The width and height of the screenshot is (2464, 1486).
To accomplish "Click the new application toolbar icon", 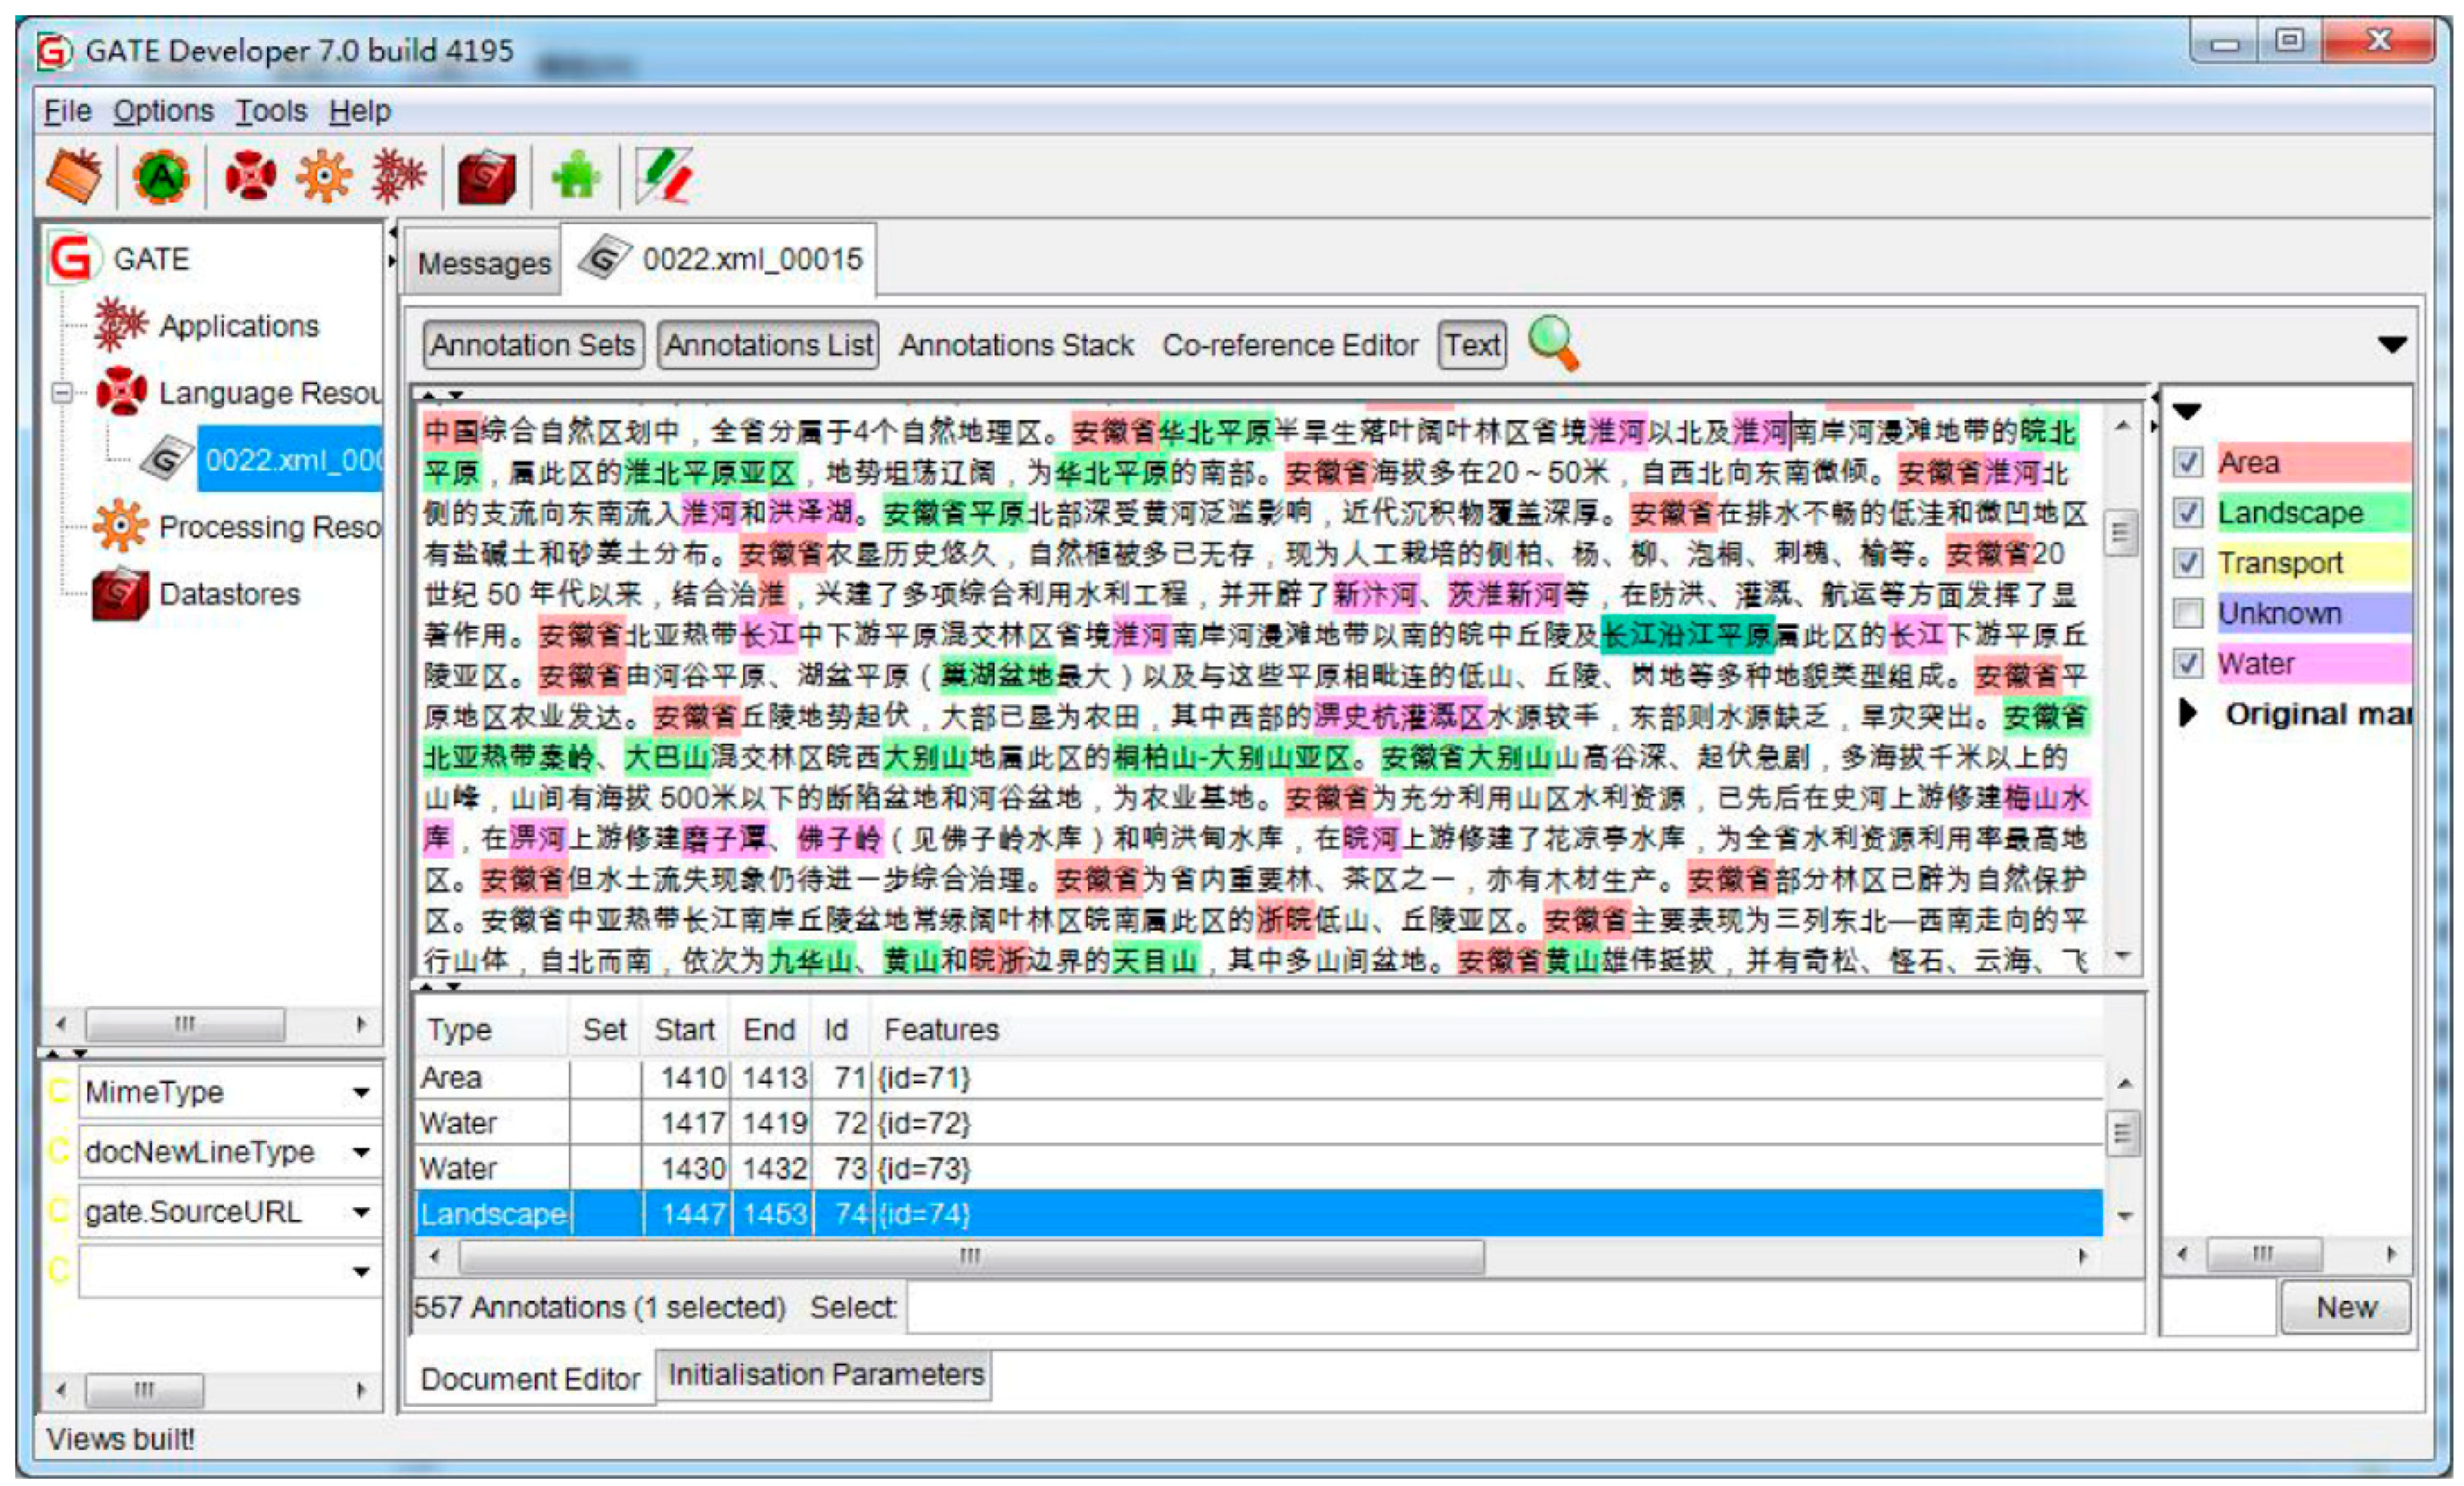I will (x=398, y=177).
